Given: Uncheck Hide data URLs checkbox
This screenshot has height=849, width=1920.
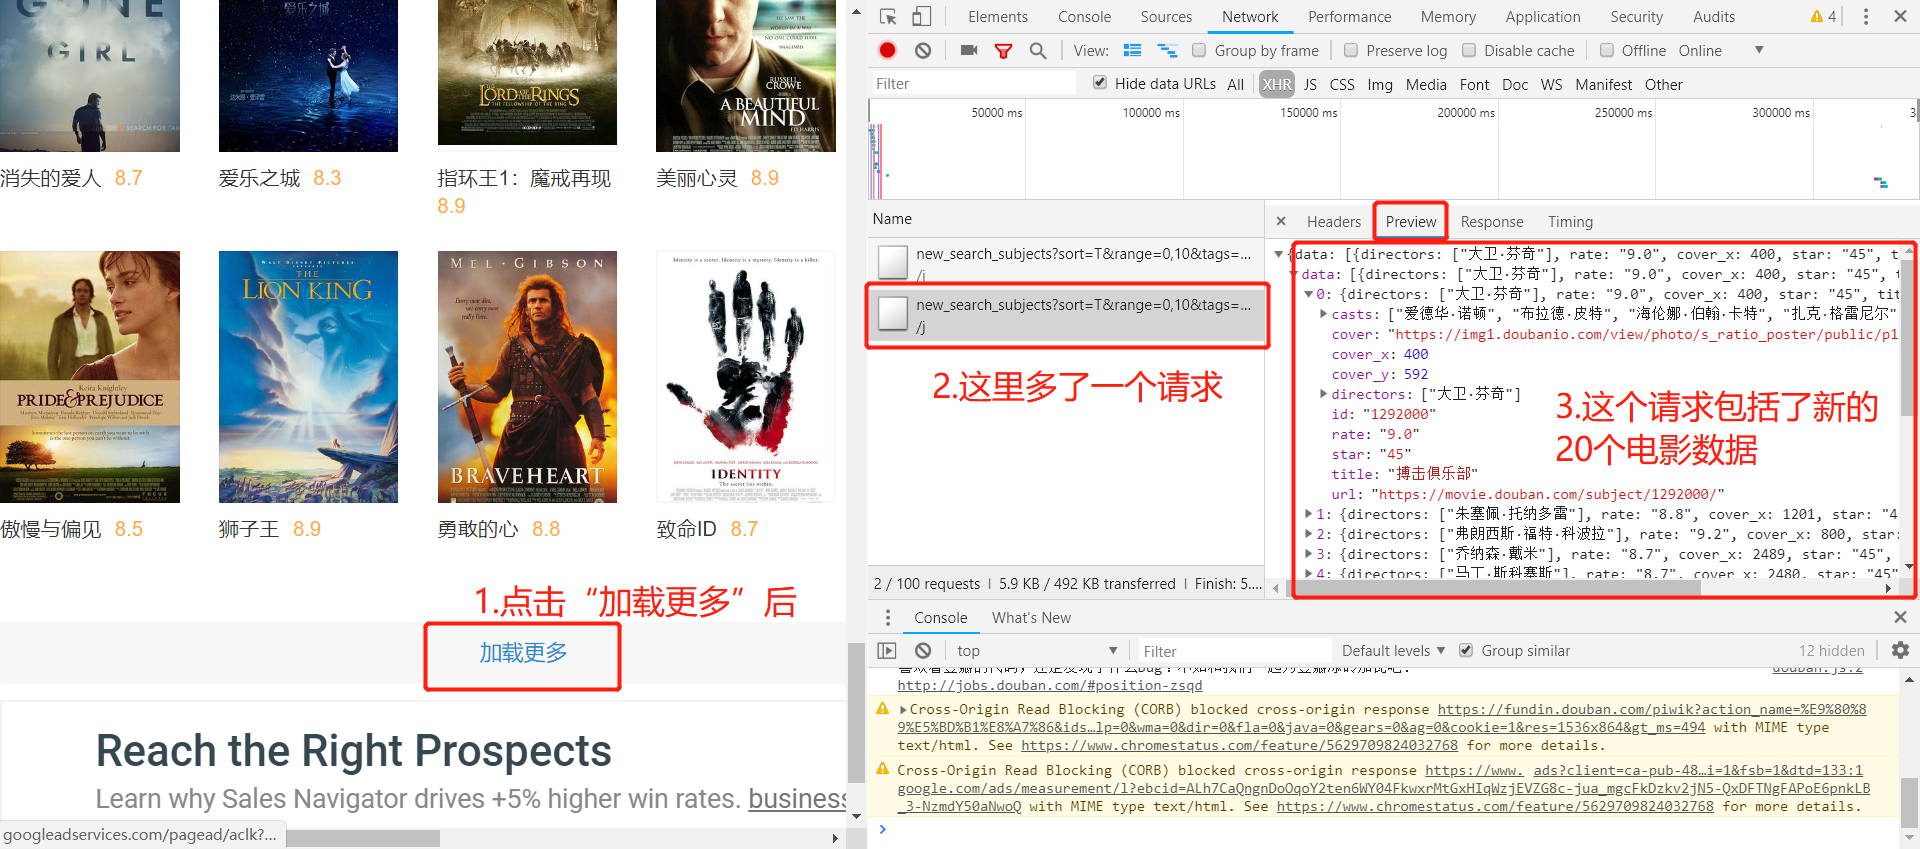Looking at the screenshot, I should coord(1100,83).
